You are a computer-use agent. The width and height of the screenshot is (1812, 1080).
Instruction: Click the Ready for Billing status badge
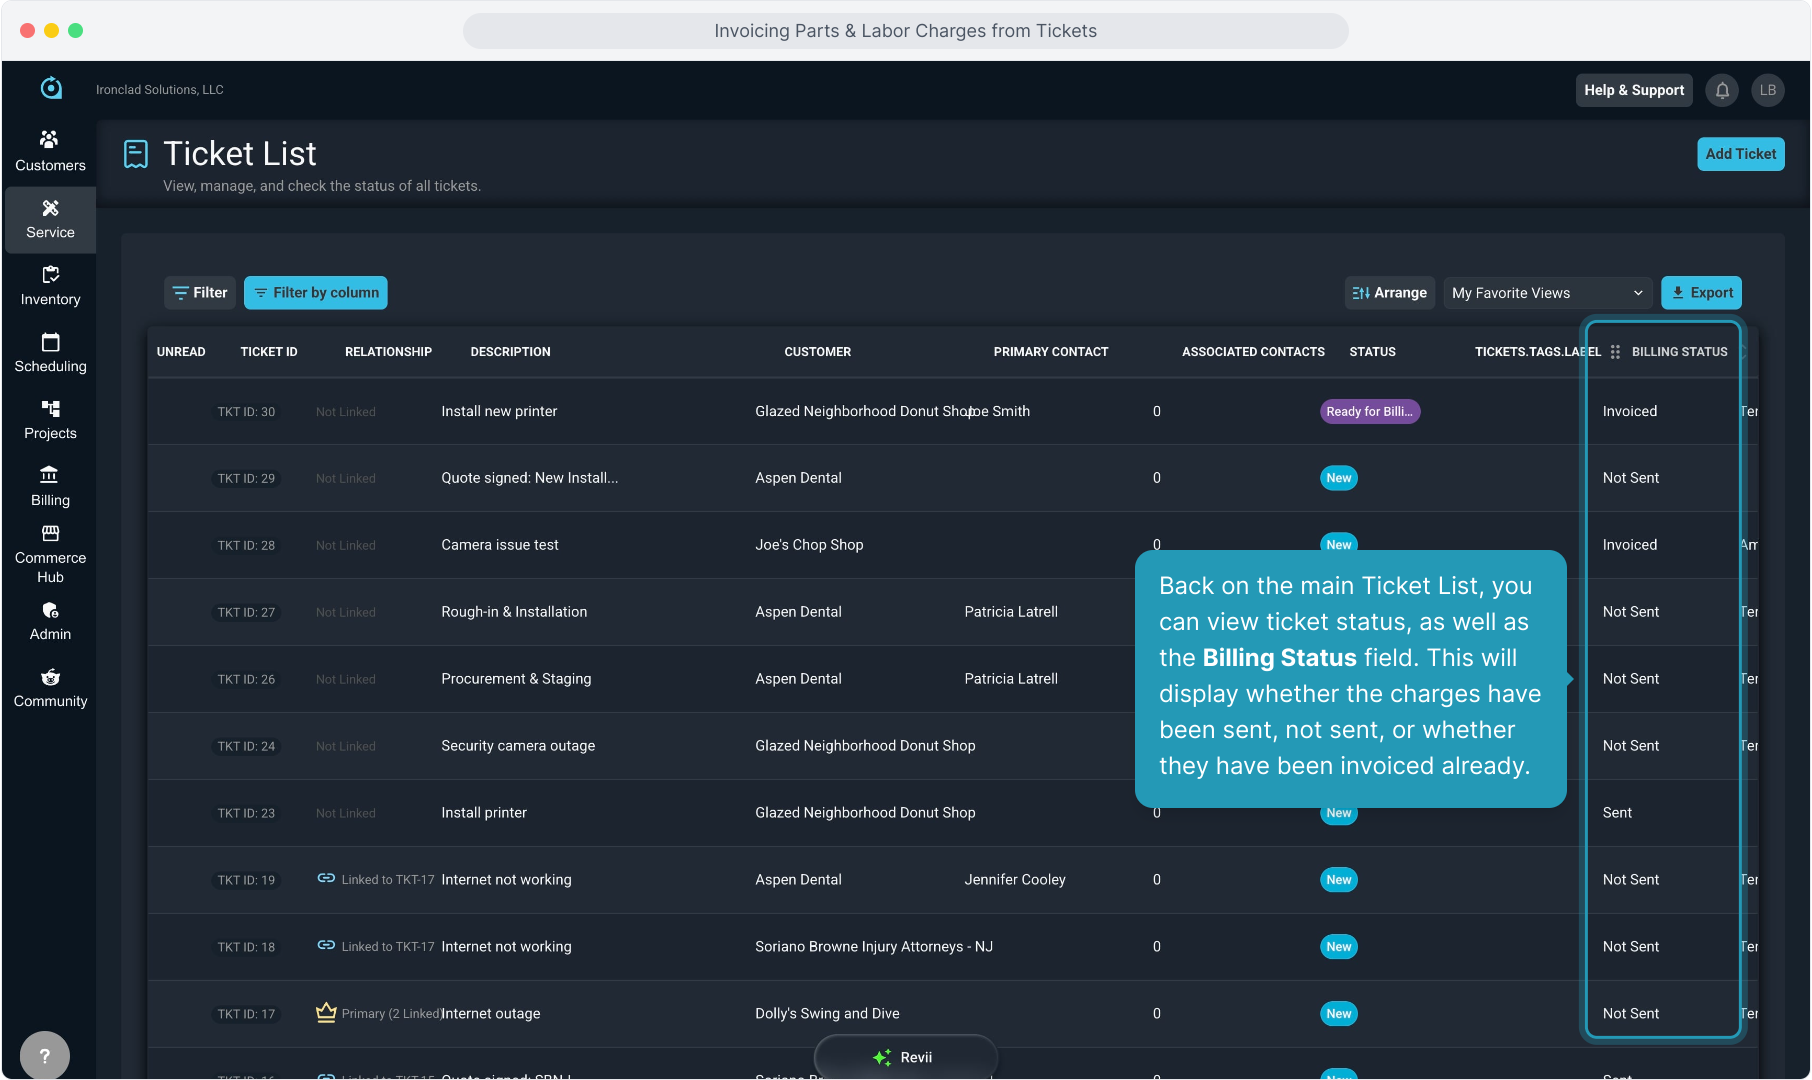tap(1369, 411)
